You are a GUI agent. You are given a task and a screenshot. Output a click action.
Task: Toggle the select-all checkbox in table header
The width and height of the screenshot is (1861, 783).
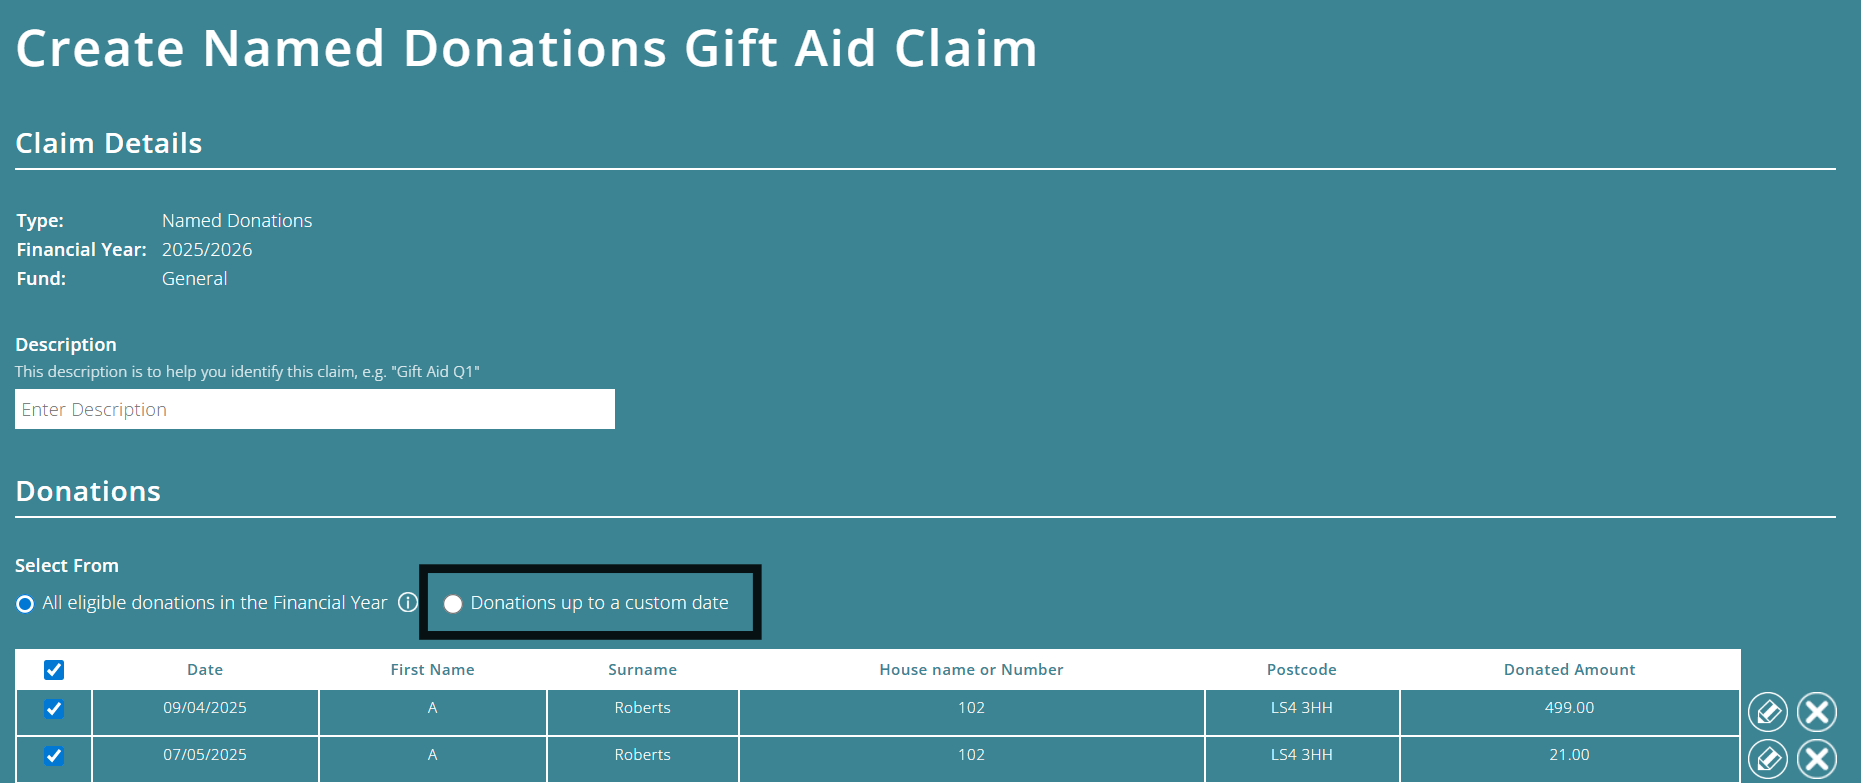[x=53, y=669]
